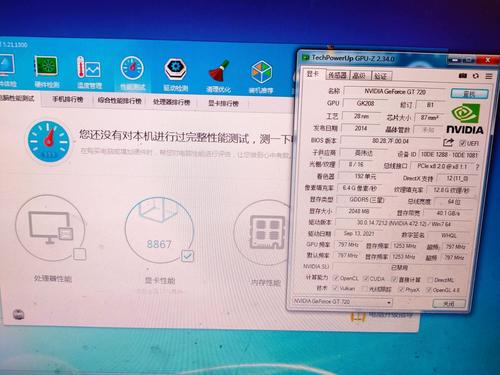Click the 87 mm² die size value

tap(429, 117)
